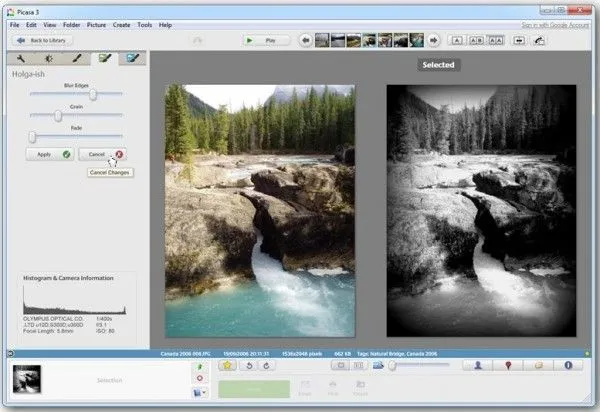Click the image icon beside zoom slider
The width and height of the screenshot is (600, 412).
click(x=378, y=365)
